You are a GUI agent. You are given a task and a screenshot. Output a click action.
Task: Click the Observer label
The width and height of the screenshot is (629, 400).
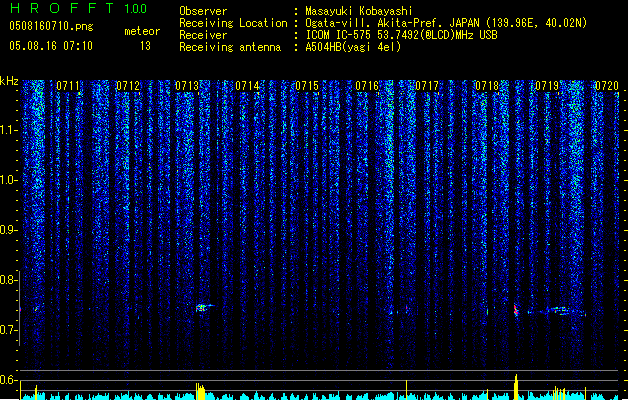coord(203,11)
